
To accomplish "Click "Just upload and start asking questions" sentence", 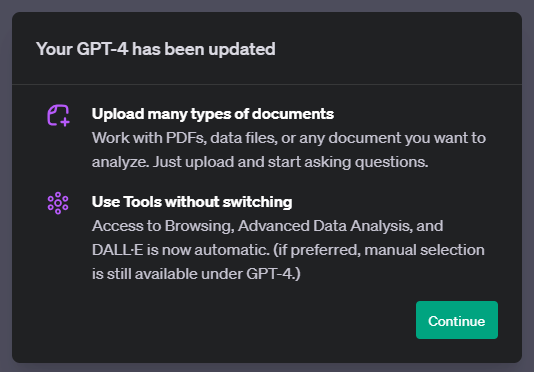I will [x=290, y=162].
